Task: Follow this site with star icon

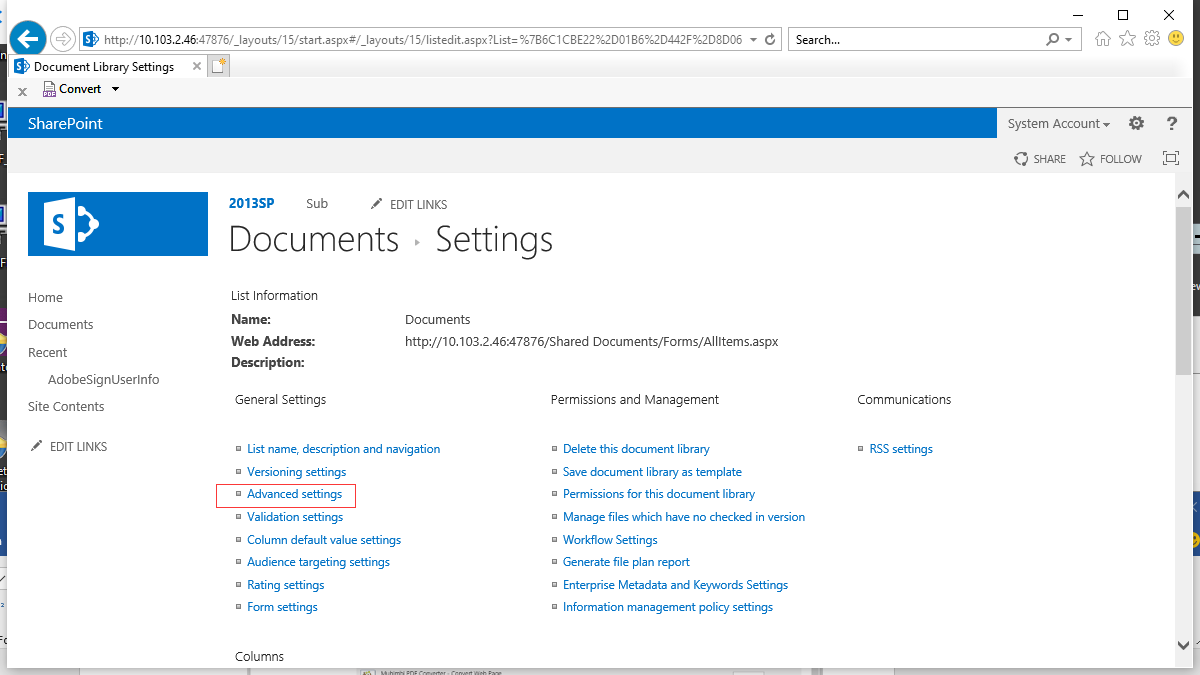Action: coord(1110,159)
